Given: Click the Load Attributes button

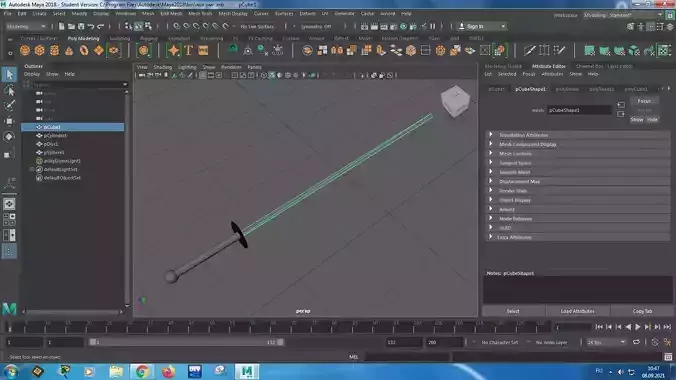Looking at the screenshot, I should [x=577, y=311].
